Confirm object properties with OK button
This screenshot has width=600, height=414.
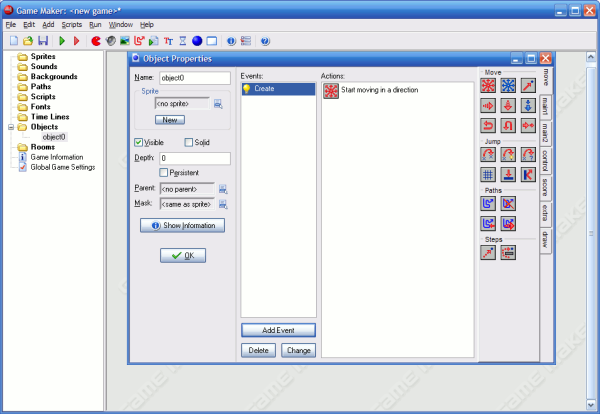183,255
